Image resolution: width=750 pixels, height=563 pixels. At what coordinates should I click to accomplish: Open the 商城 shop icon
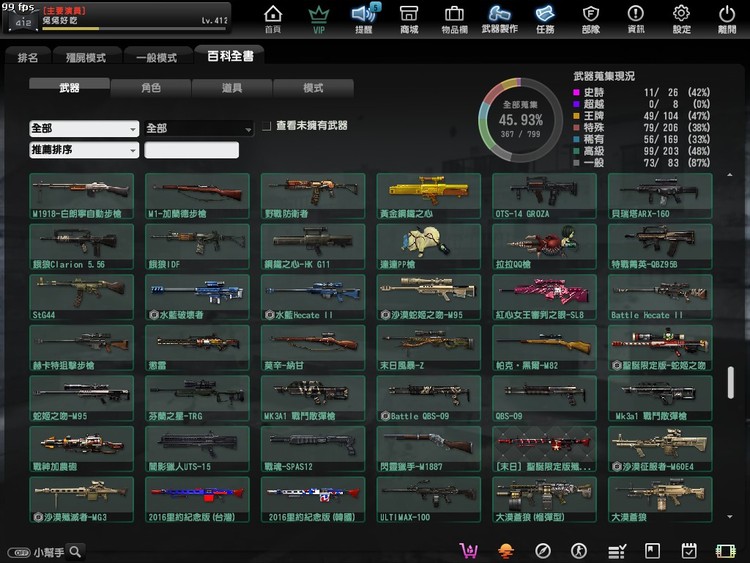pyautogui.click(x=409, y=18)
